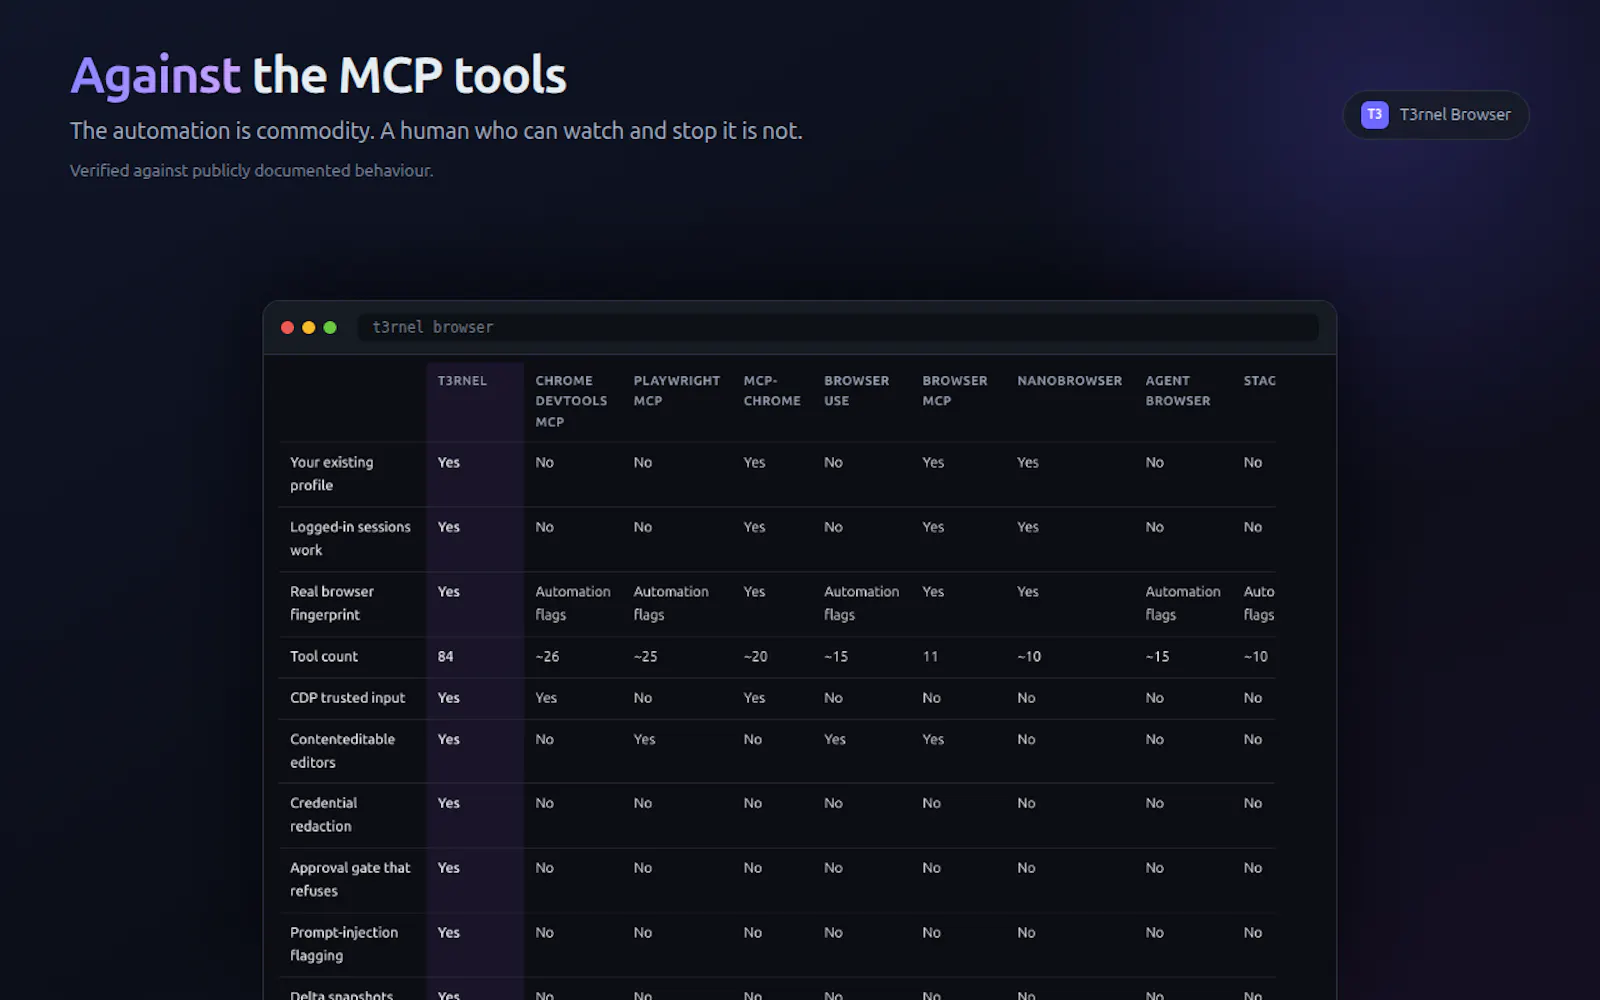This screenshot has width=1600, height=1000.
Task: Click T3rnel's tool count value "84"
Action: point(445,657)
